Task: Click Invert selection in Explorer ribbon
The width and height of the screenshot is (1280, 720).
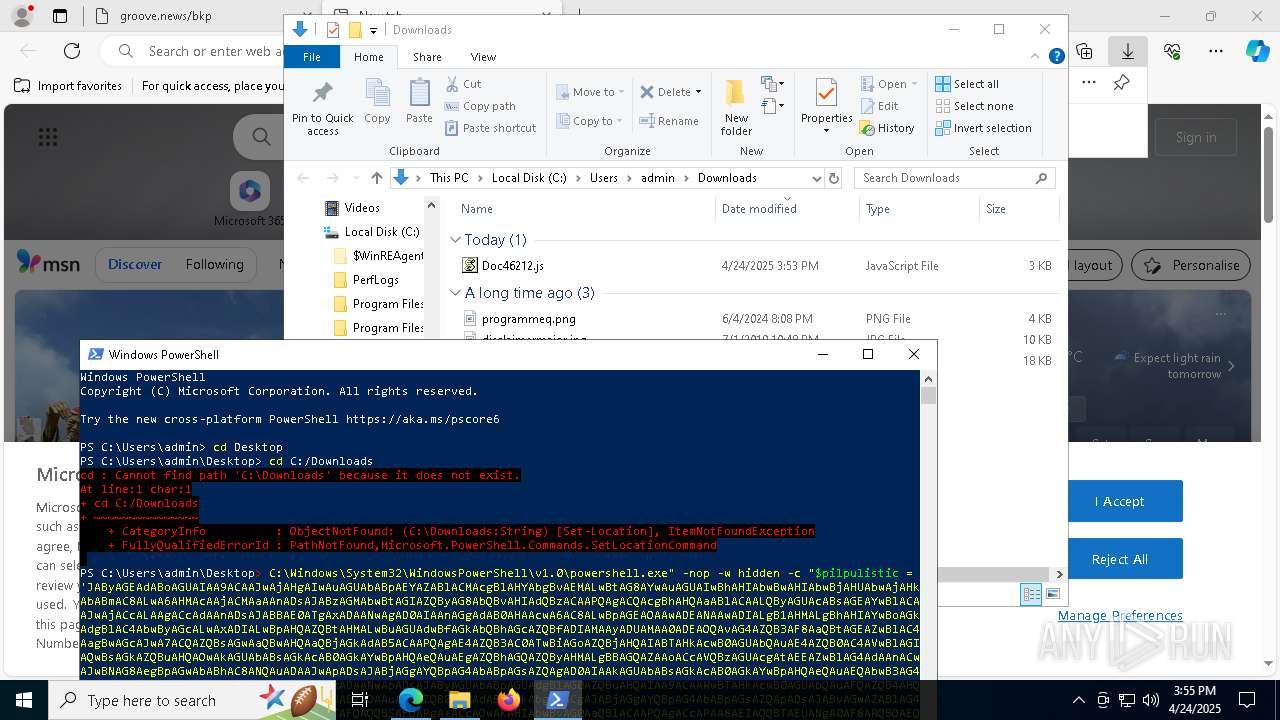Action: [983, 128]
